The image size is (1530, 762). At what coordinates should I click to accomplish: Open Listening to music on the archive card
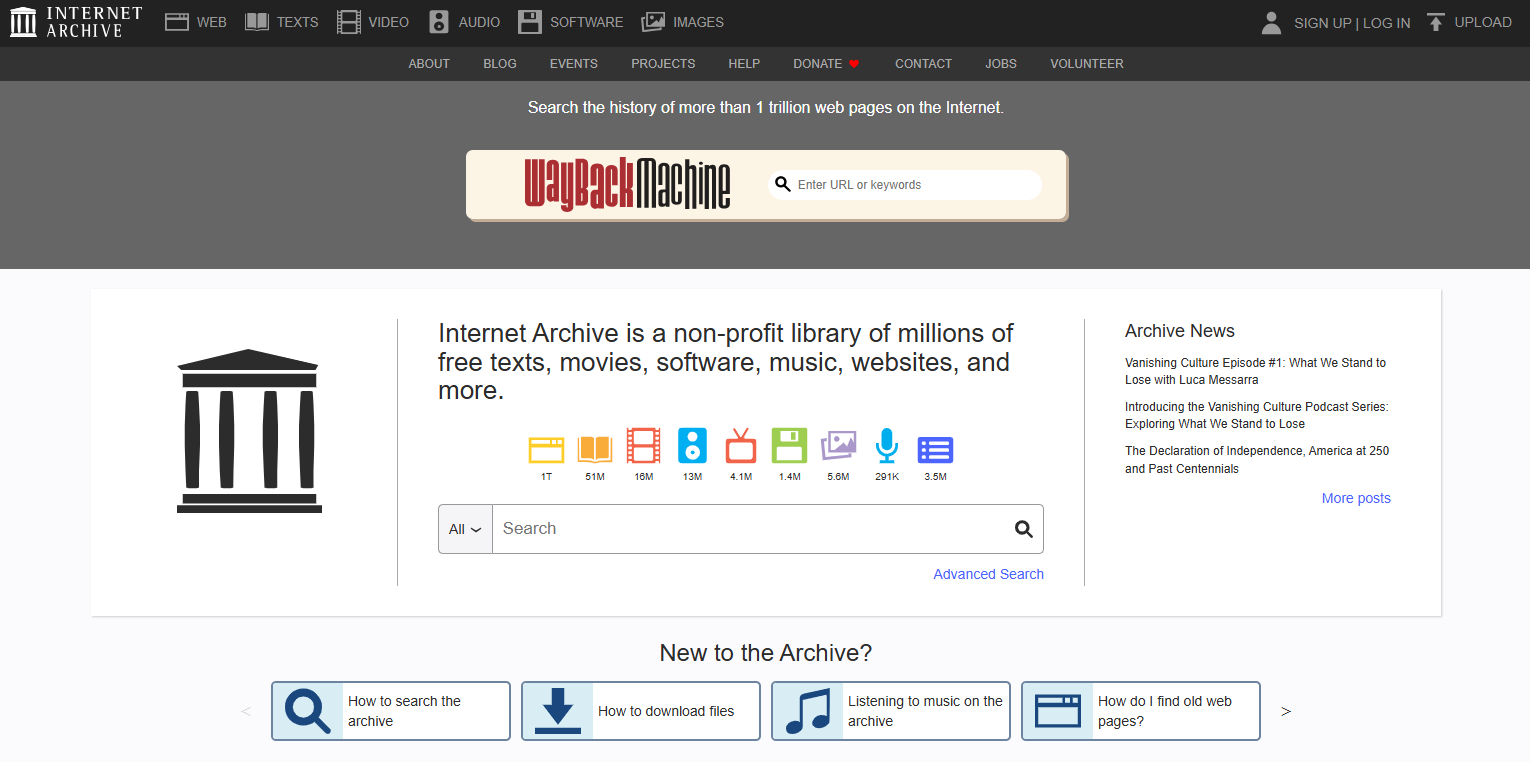891,711
